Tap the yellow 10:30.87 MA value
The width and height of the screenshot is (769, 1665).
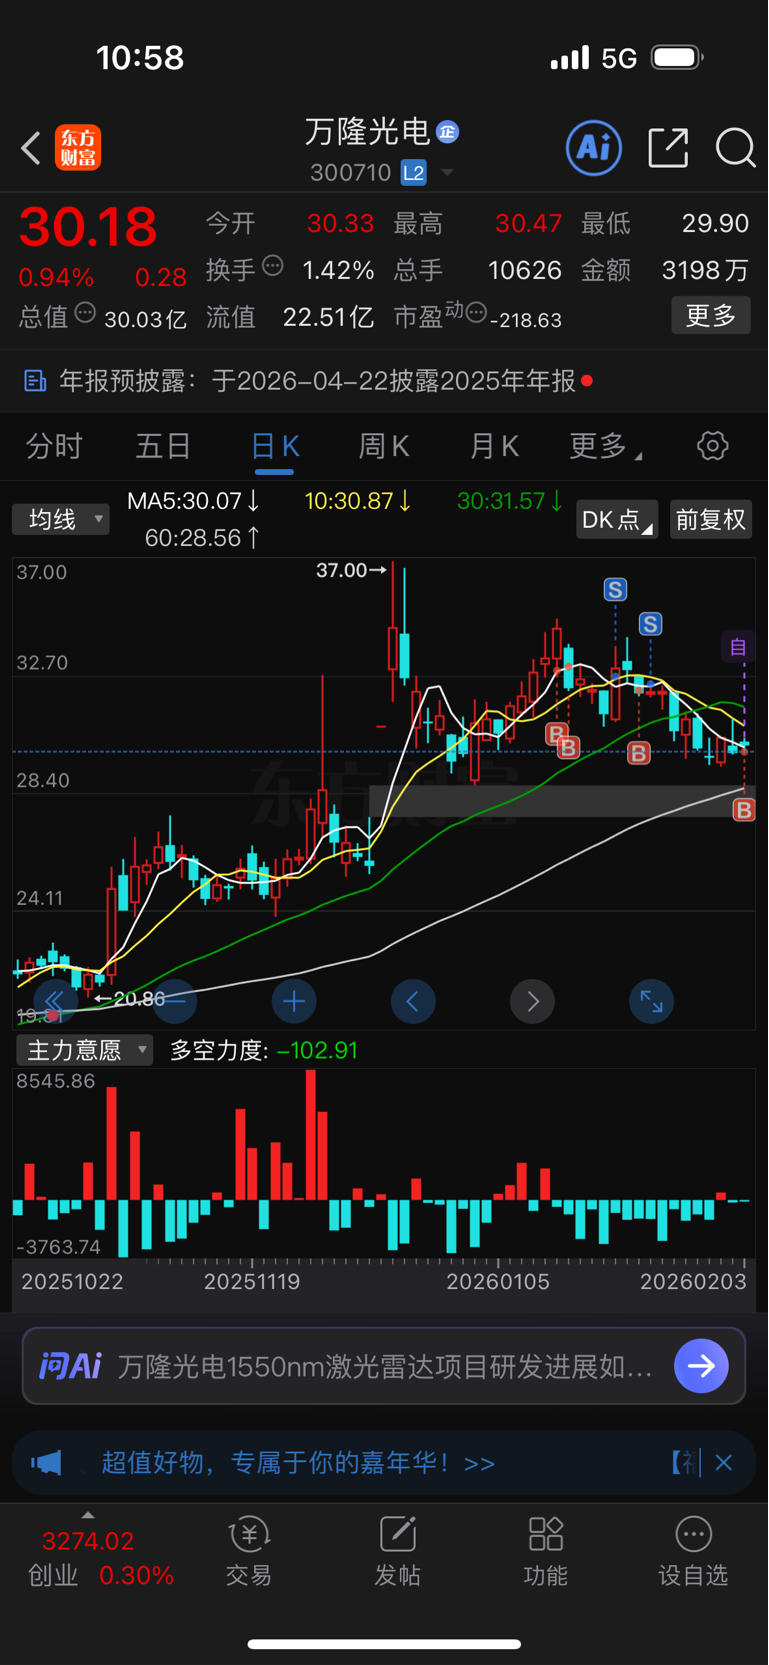click(358, 500)
